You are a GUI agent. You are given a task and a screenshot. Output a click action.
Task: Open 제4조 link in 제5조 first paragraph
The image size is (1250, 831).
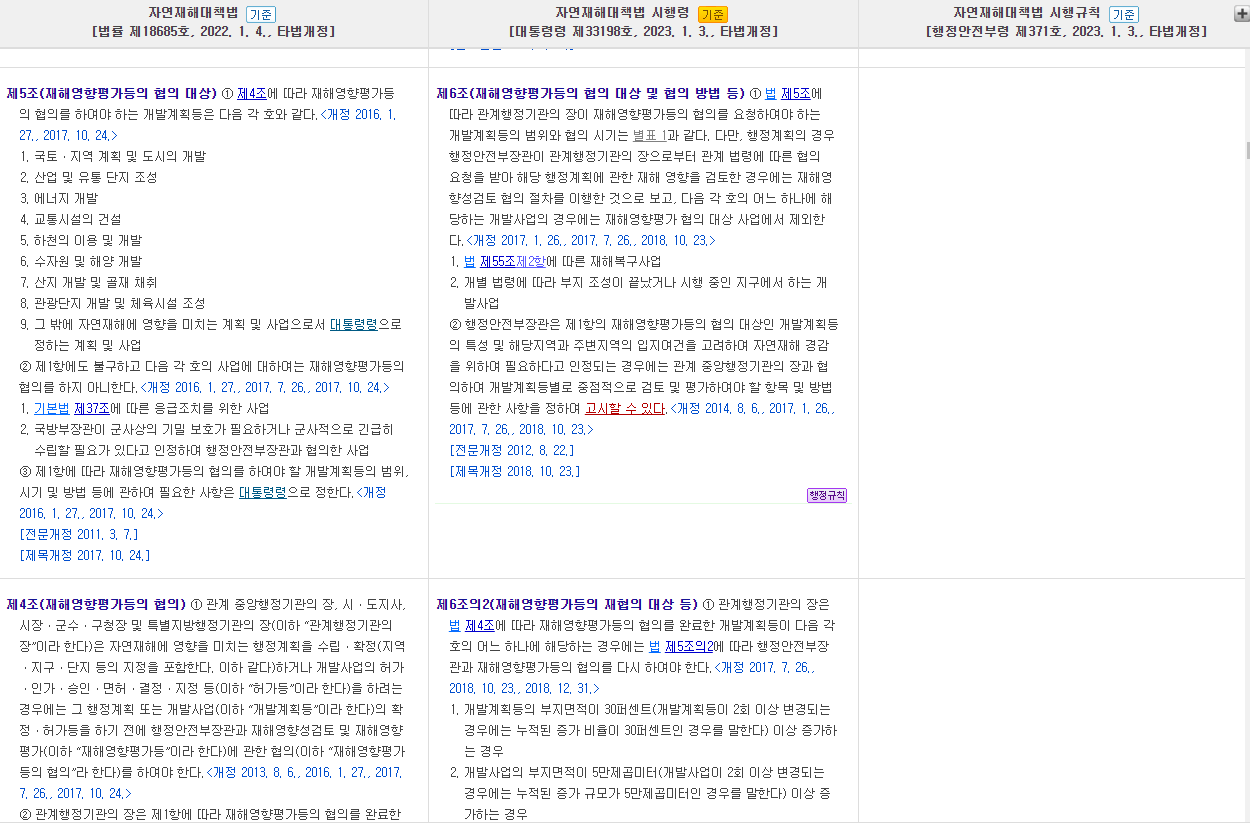pyautogui.click(x=252, y=93)
